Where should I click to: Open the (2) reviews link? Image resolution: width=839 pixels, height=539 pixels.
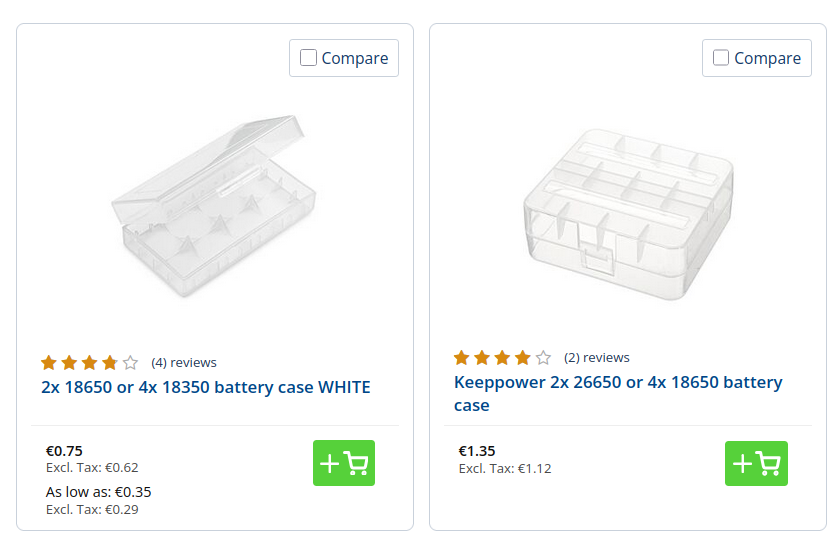[x=597, y=357]
